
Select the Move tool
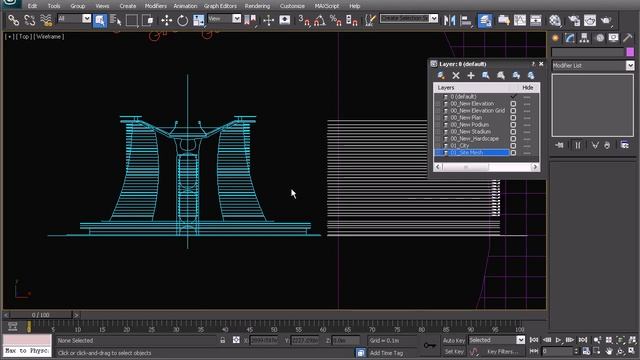167,20
